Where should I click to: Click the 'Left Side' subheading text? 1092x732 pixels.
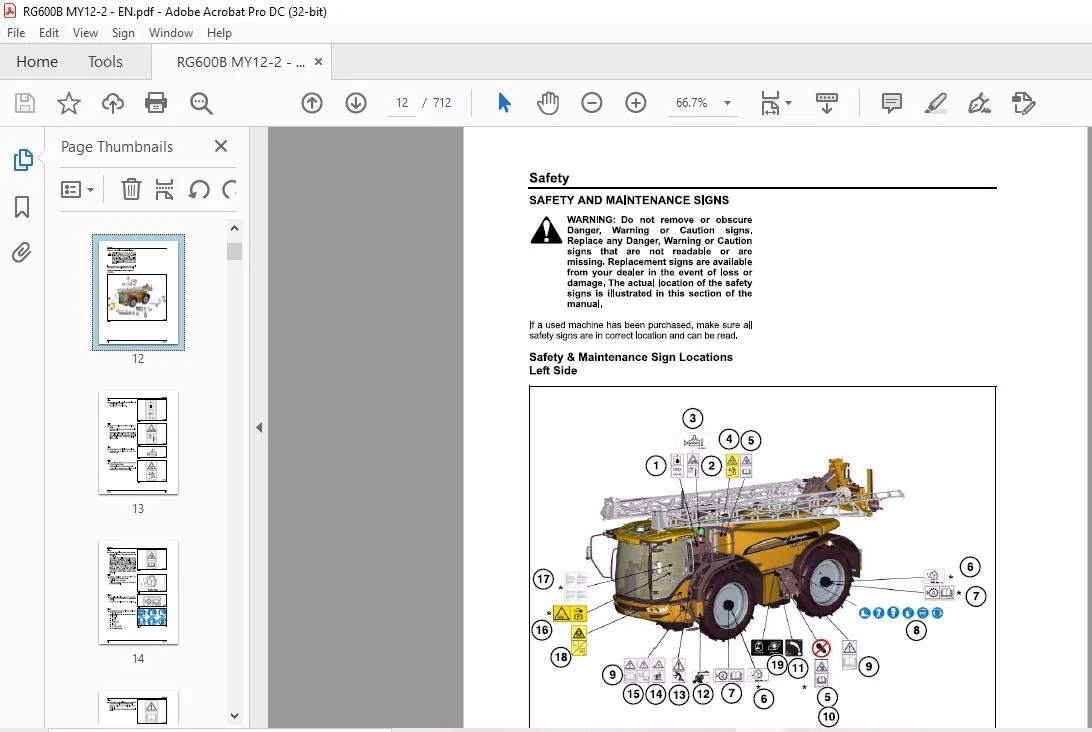tap(553, 371)
